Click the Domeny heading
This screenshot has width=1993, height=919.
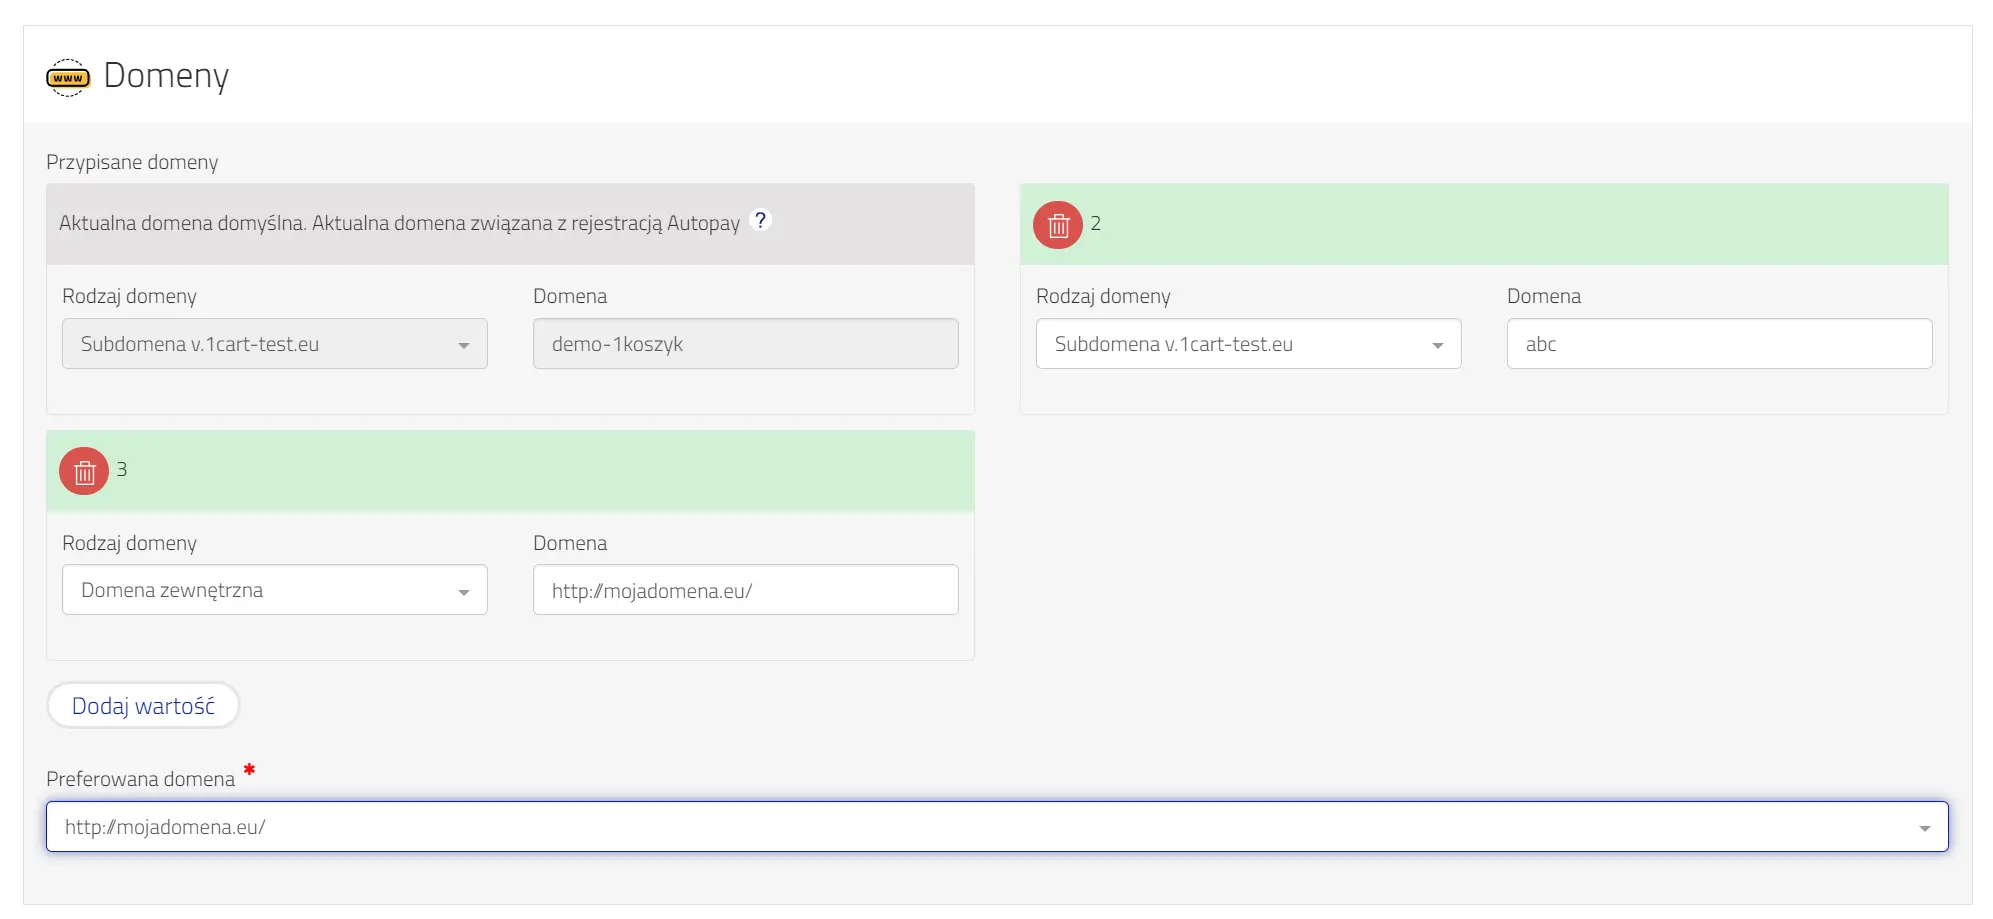pos(166,76)
